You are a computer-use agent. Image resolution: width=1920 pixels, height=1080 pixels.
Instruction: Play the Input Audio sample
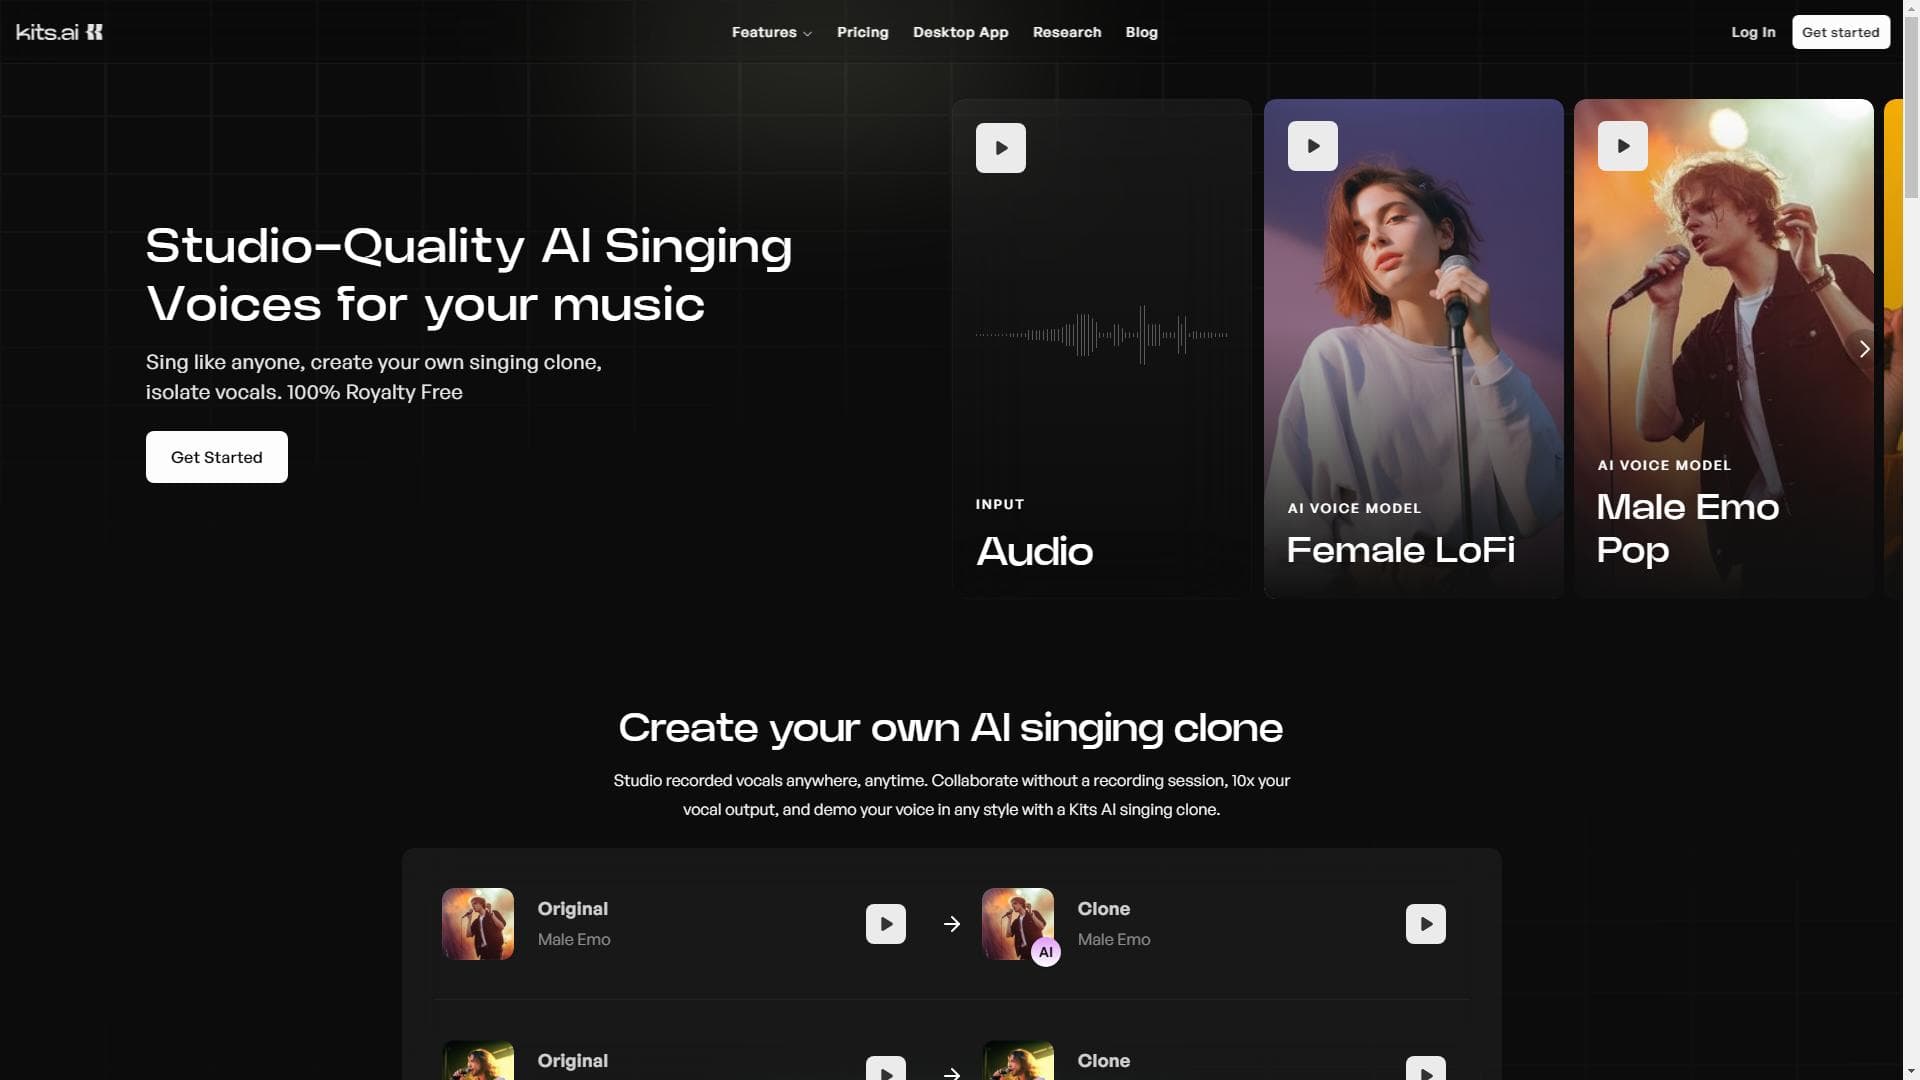tap(1000, 148)
